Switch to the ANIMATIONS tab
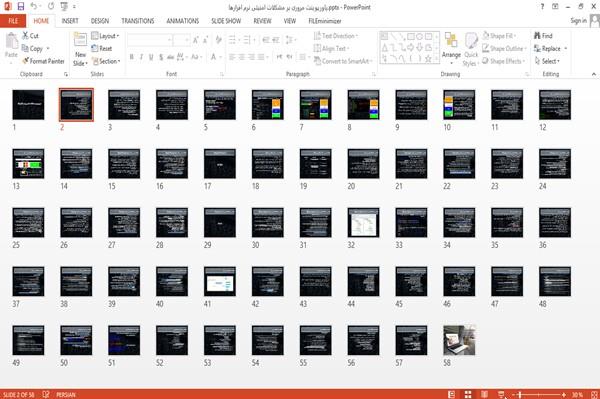The width and height of the screenshot is (600, 399). coord(183,21)
